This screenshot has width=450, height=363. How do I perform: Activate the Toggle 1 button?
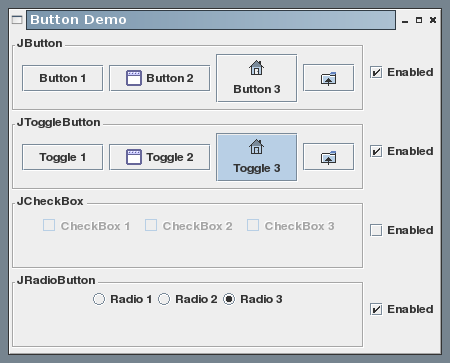pyautogui.click(x=63, y=157)
